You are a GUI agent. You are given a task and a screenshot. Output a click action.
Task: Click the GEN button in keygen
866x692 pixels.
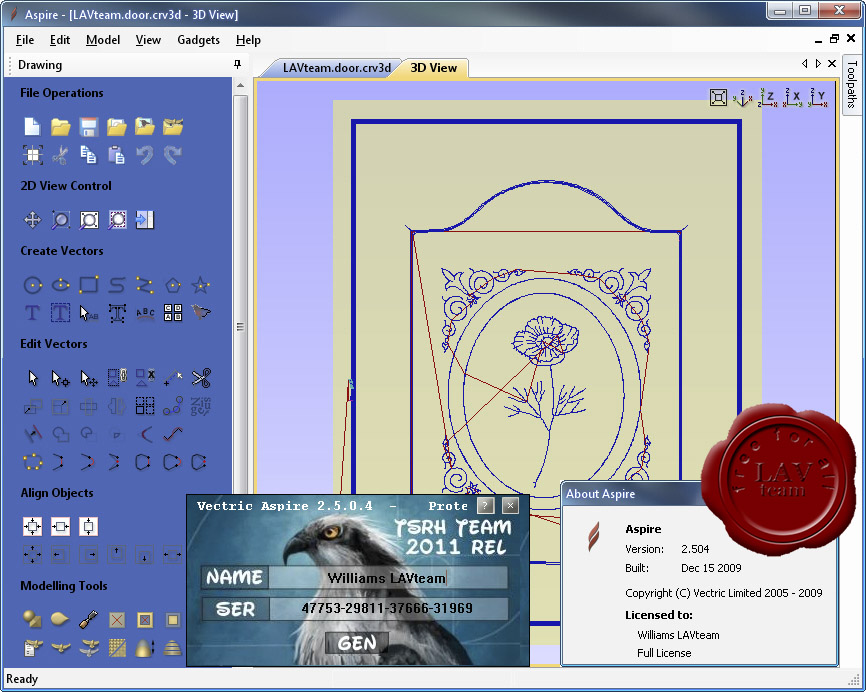(357, 643)
